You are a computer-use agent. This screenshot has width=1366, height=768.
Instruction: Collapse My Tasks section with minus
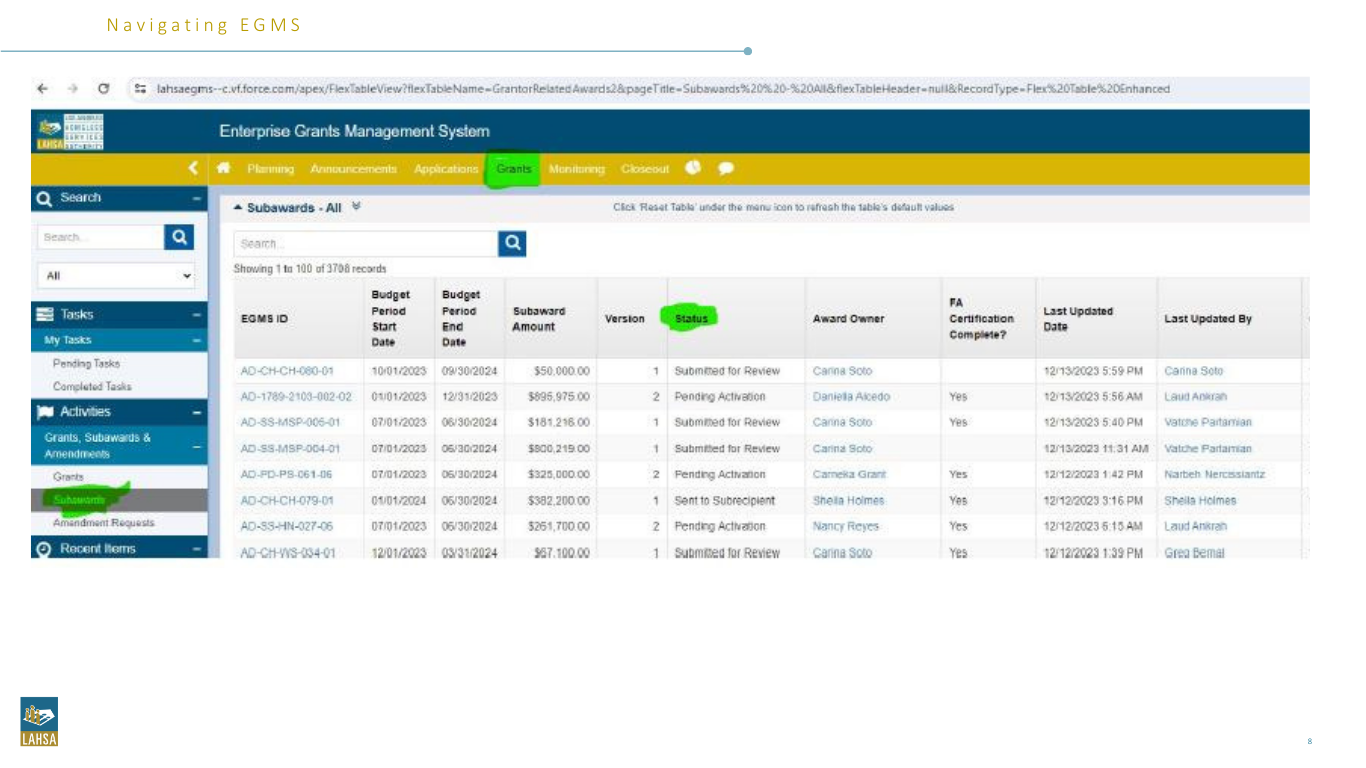[196, 340]
